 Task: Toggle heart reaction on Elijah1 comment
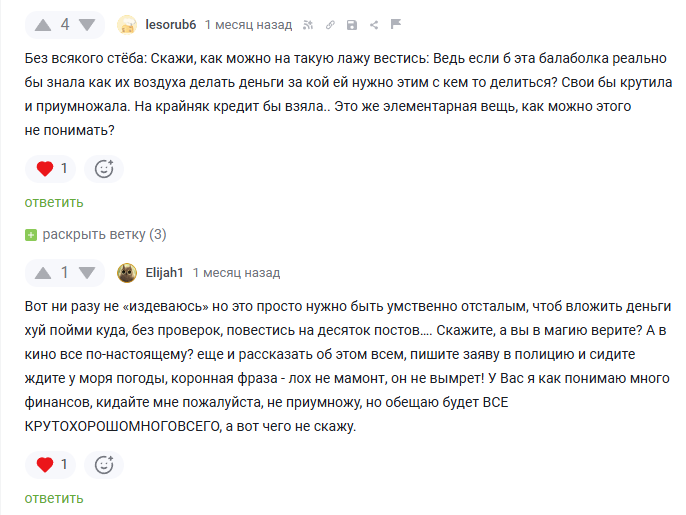52,464
